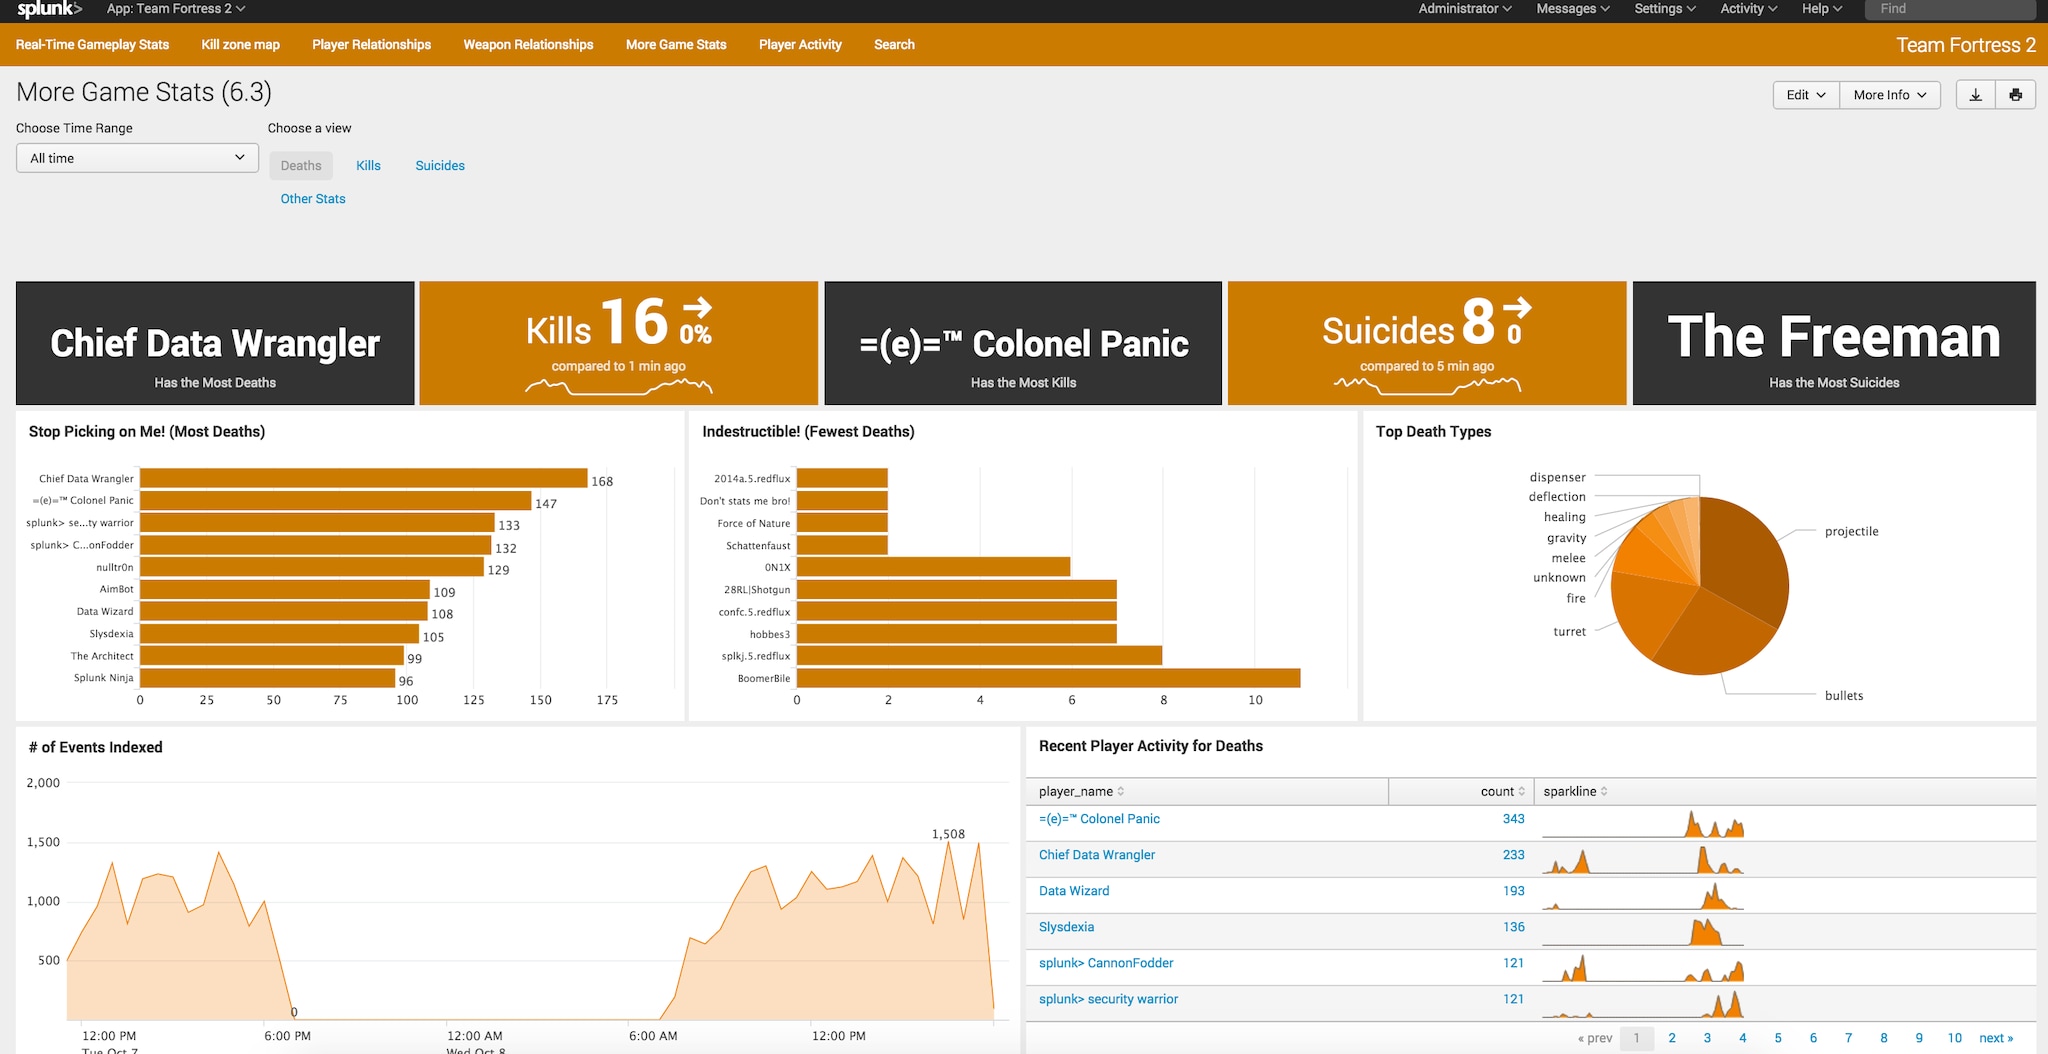The width and height of the screenshot is (2048, 1054).
Task: Click The Freeman most suicides panel
Action: pos(1834,343)
